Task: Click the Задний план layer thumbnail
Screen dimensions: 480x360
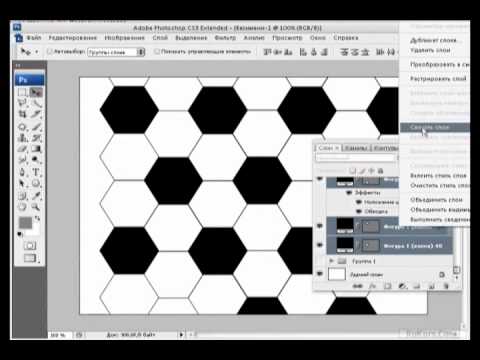Action: pos(337,274)
